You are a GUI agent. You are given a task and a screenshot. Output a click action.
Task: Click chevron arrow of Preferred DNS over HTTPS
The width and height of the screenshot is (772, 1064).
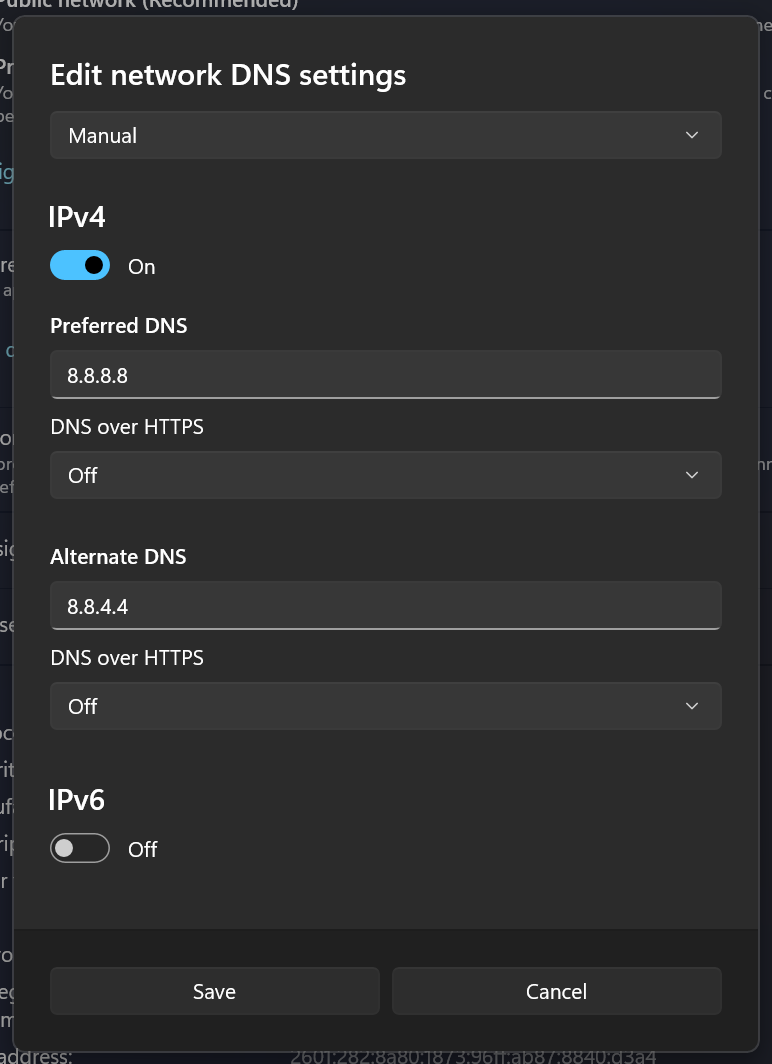(692, 475)
